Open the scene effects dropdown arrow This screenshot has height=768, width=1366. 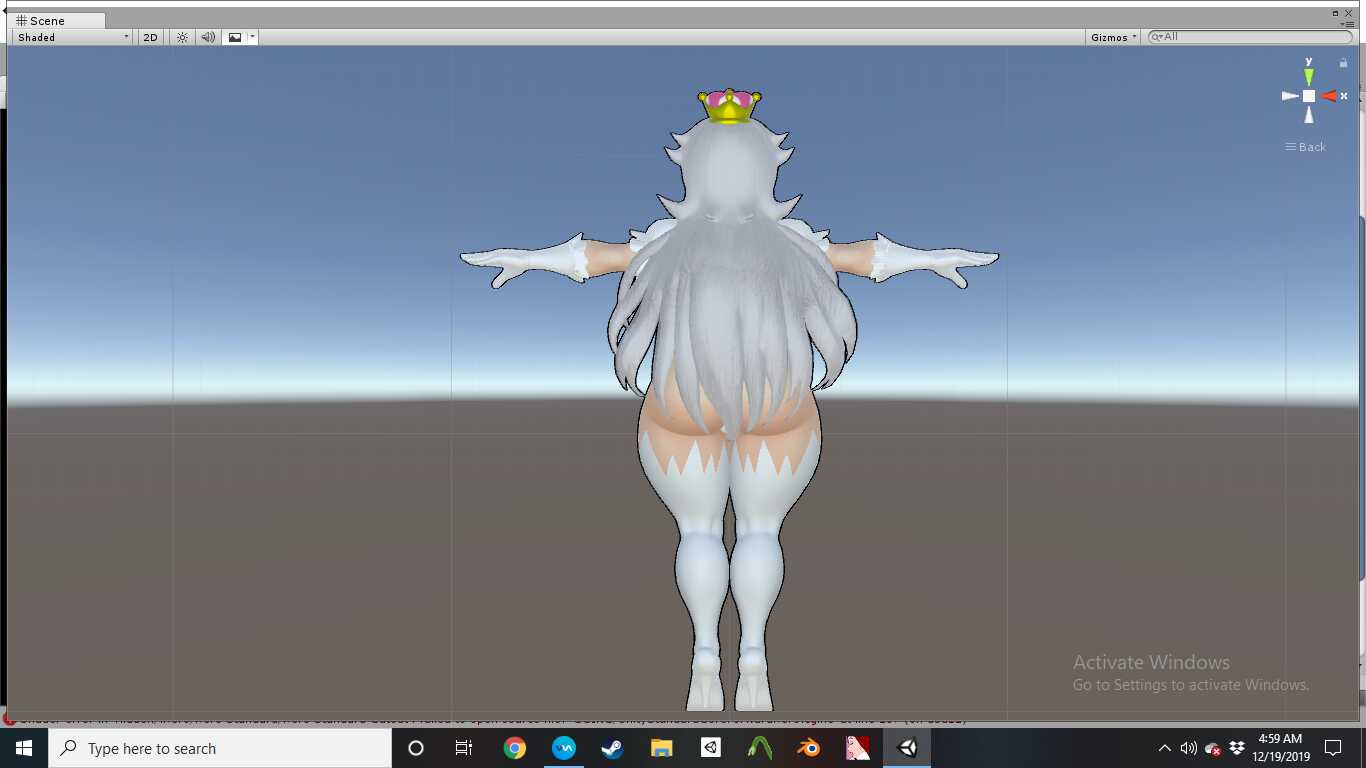(253, 37)
